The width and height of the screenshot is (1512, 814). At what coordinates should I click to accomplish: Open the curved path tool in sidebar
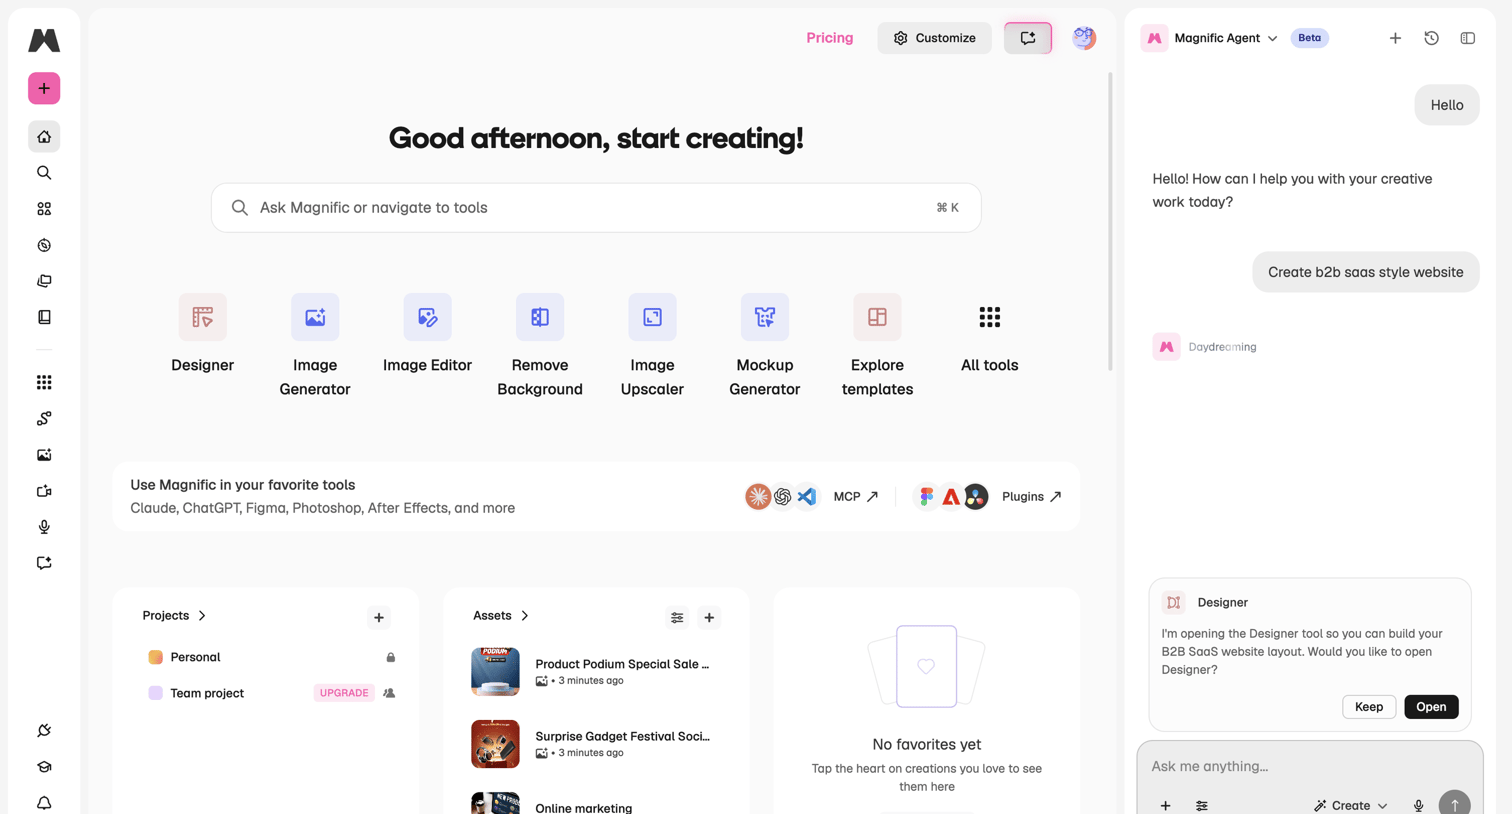[44, 418]
